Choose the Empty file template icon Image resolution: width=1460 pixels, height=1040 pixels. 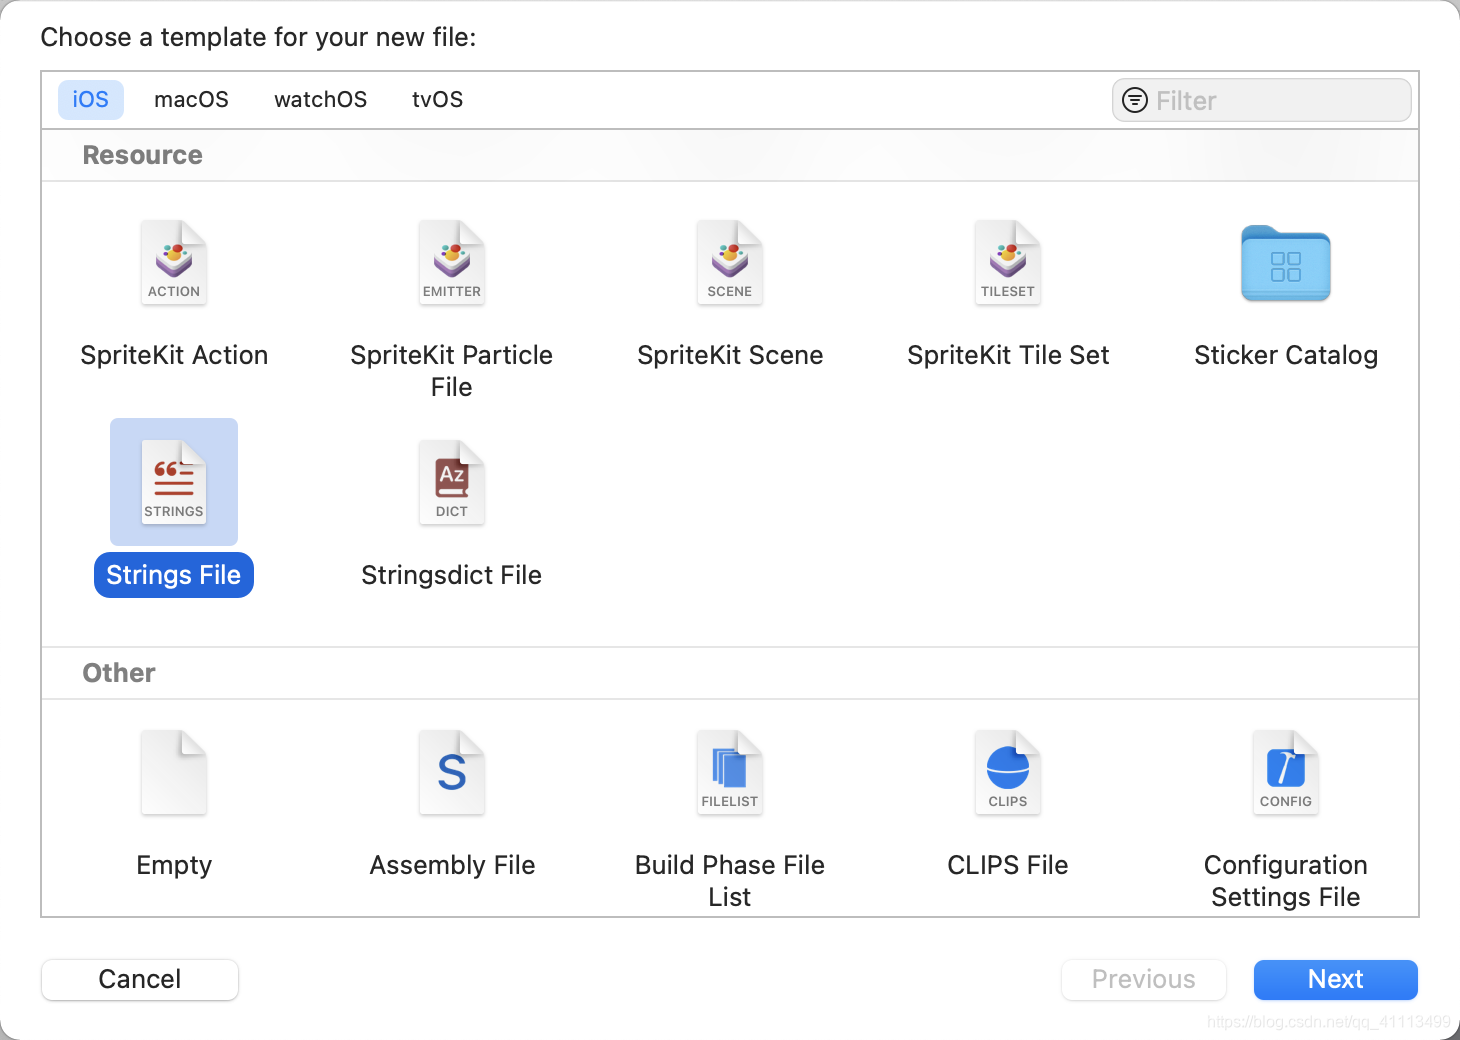174,773
